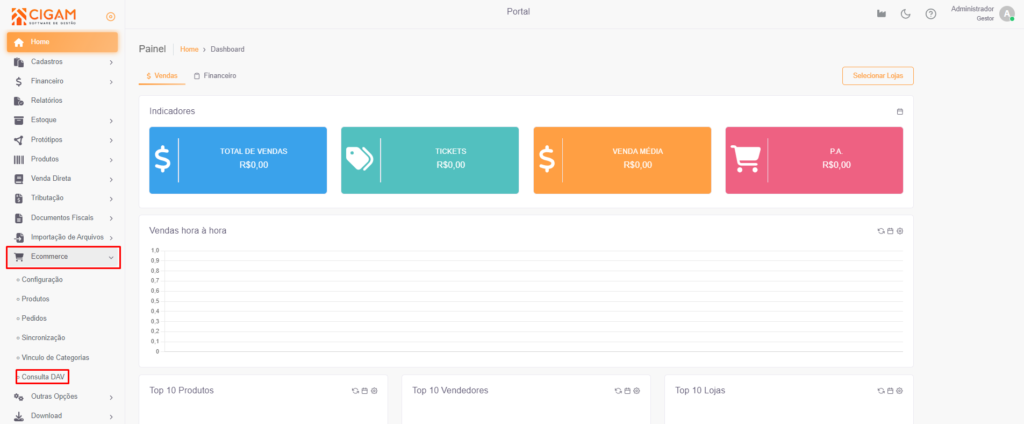
Task: Click the Administrador Gestor user name
Action: pos(972,14)
